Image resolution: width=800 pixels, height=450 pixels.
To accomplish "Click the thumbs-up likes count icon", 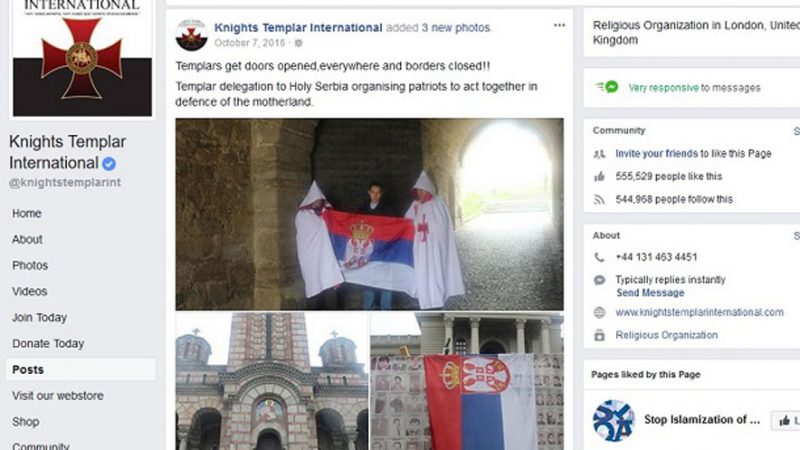I will click(599, 177).
